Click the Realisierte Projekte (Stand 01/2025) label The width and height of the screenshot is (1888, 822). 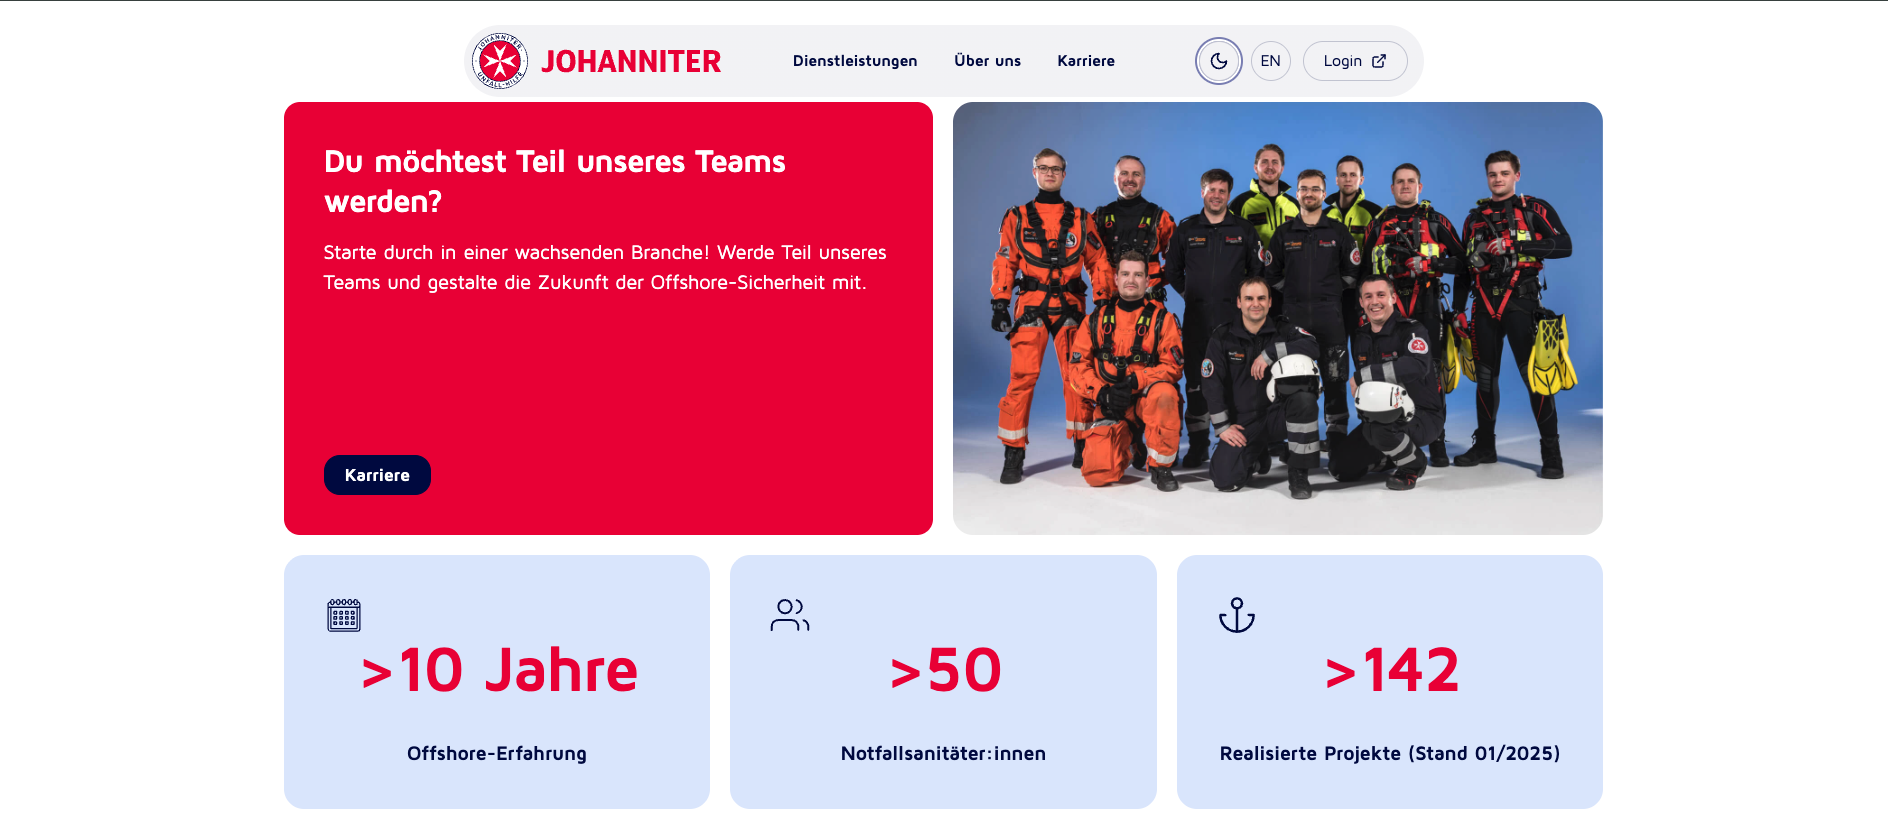(1390, 754)
